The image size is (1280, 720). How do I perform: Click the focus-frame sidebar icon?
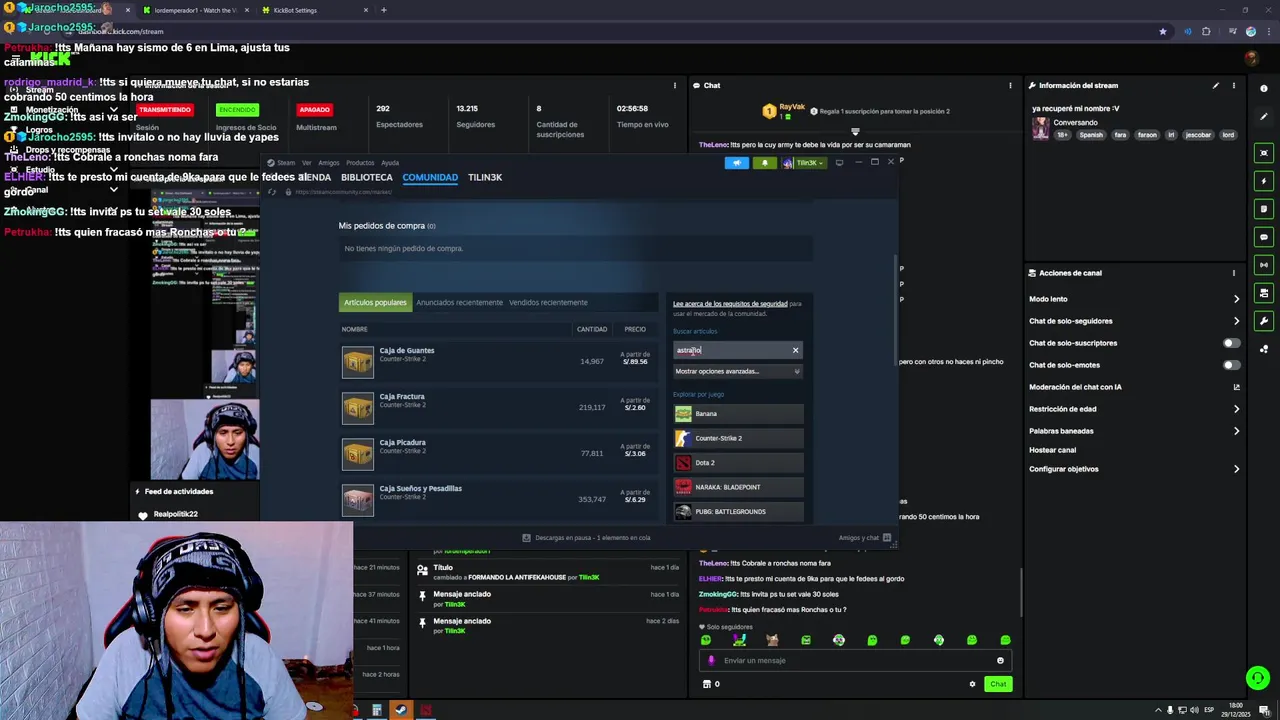(1264, 153)
